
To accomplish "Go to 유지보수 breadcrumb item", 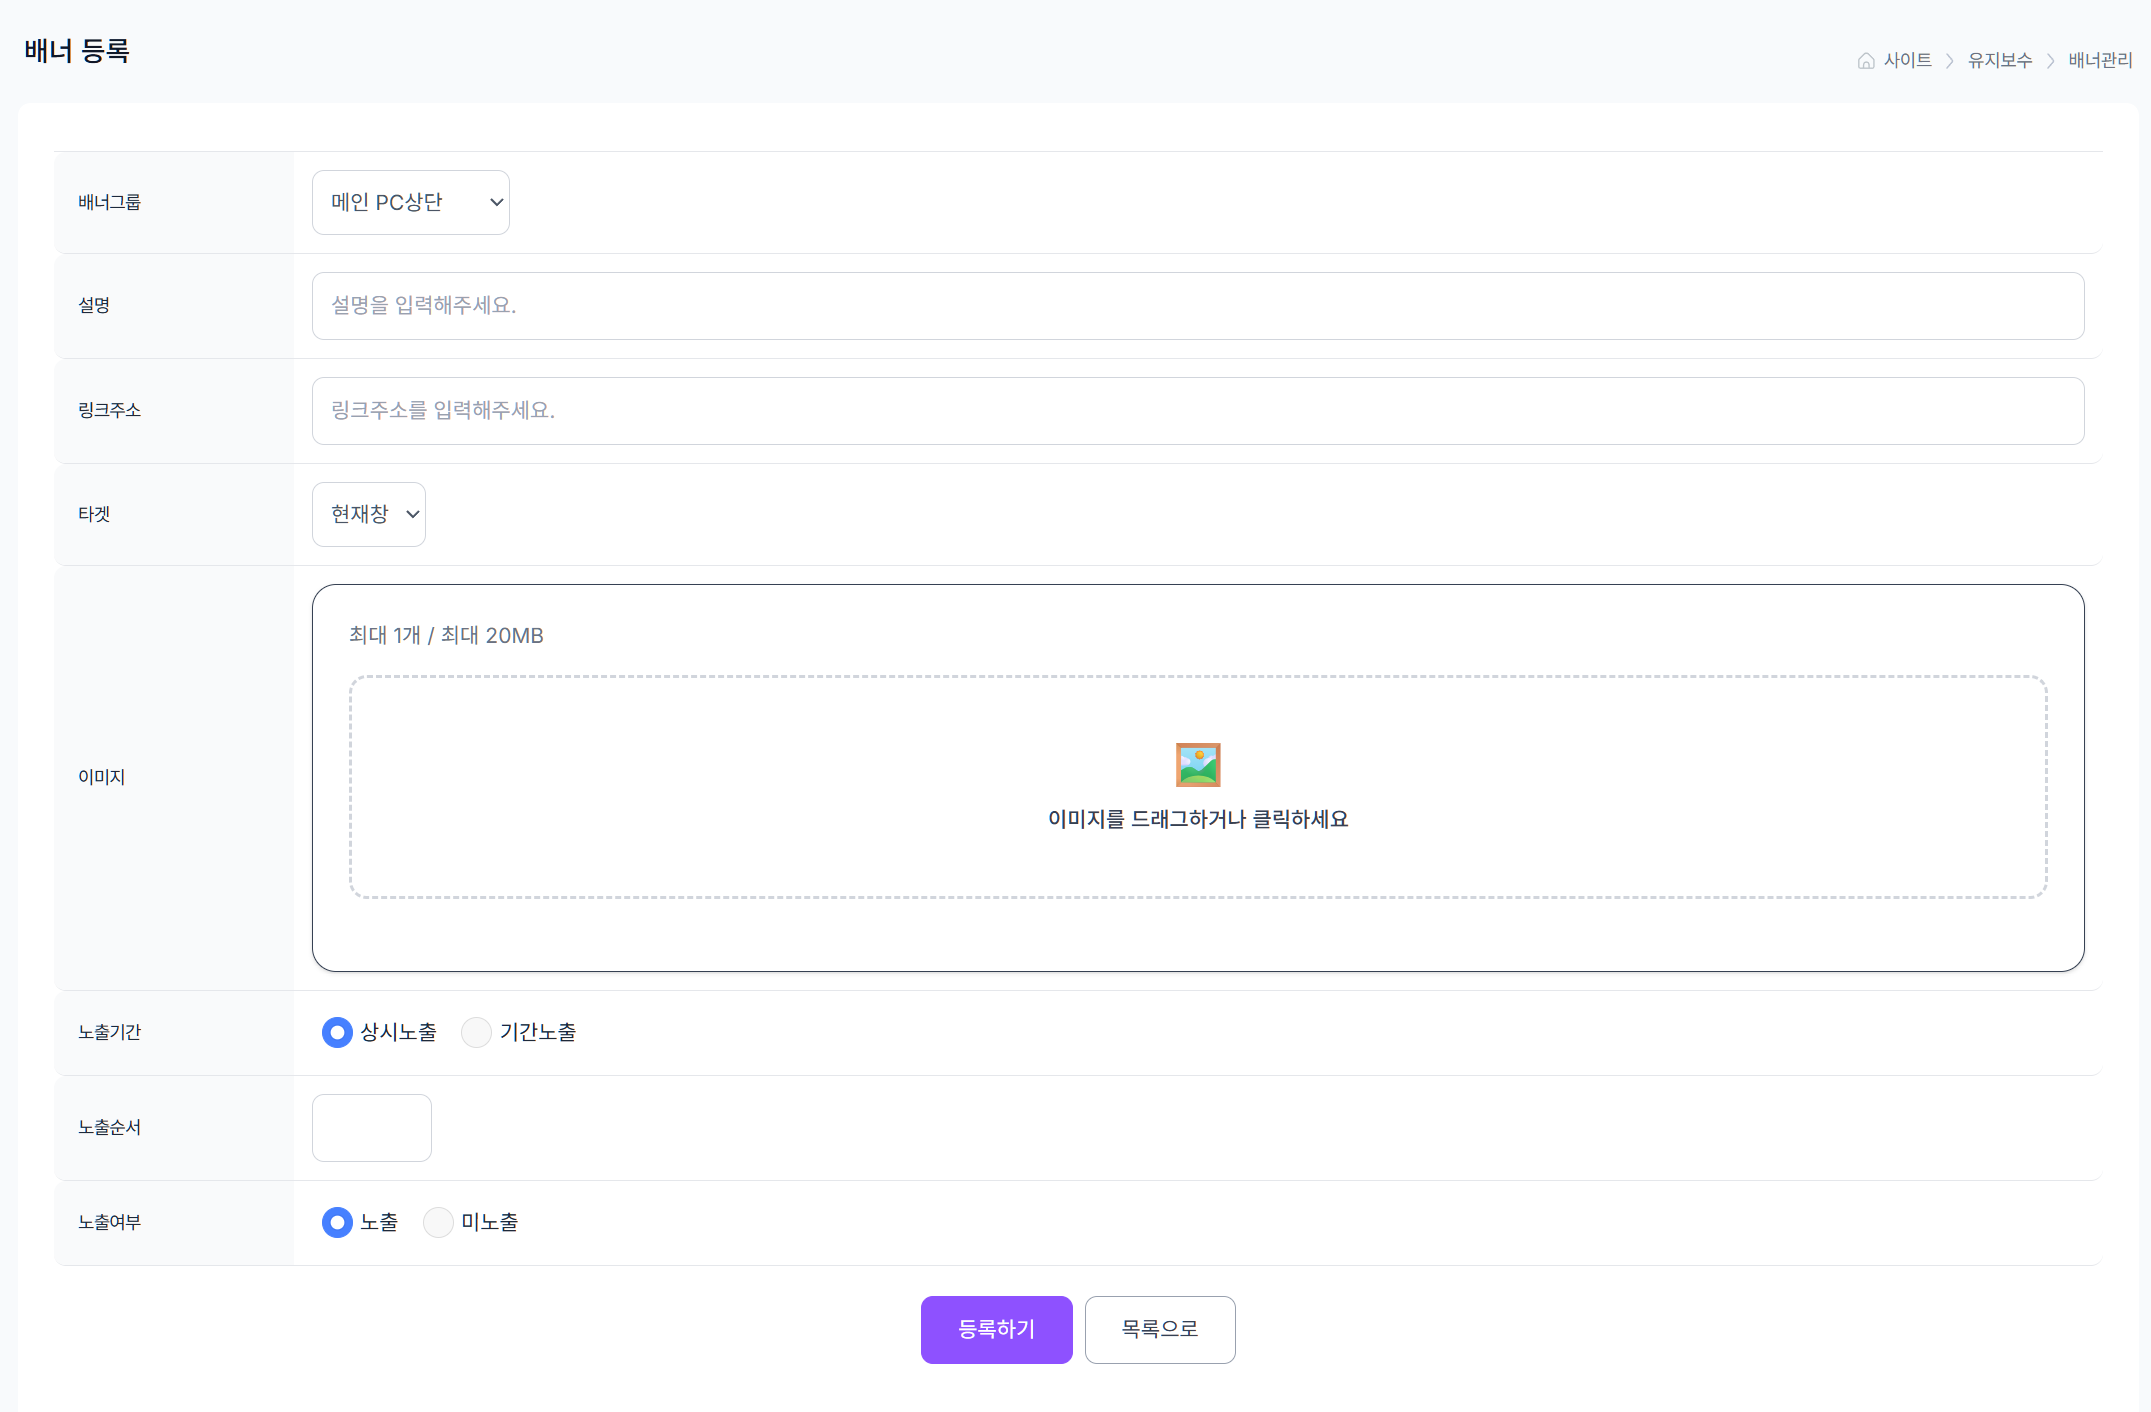I will (x=1999, y=61).
